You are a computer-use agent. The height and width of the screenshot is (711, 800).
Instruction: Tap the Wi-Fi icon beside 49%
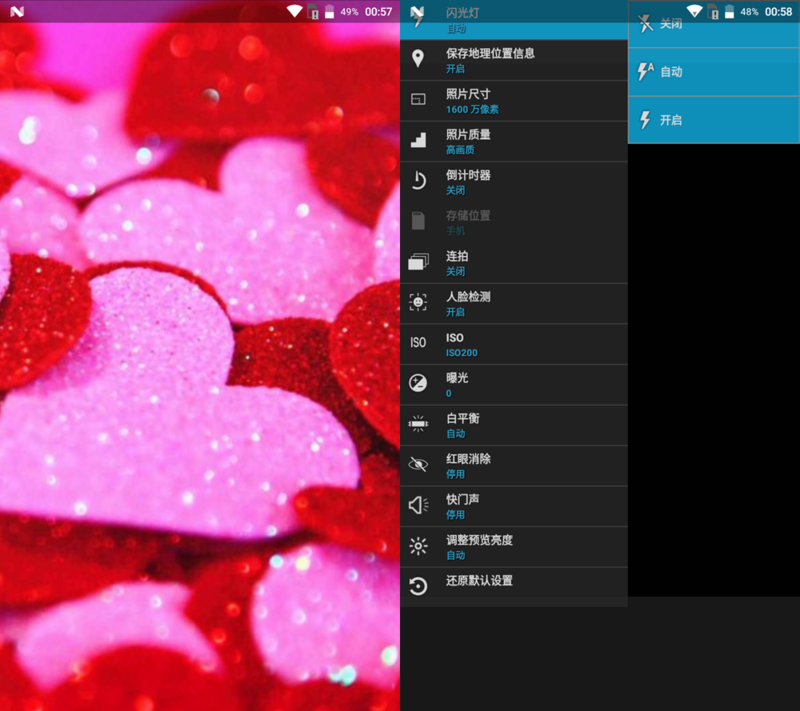(x=295, y=11)
